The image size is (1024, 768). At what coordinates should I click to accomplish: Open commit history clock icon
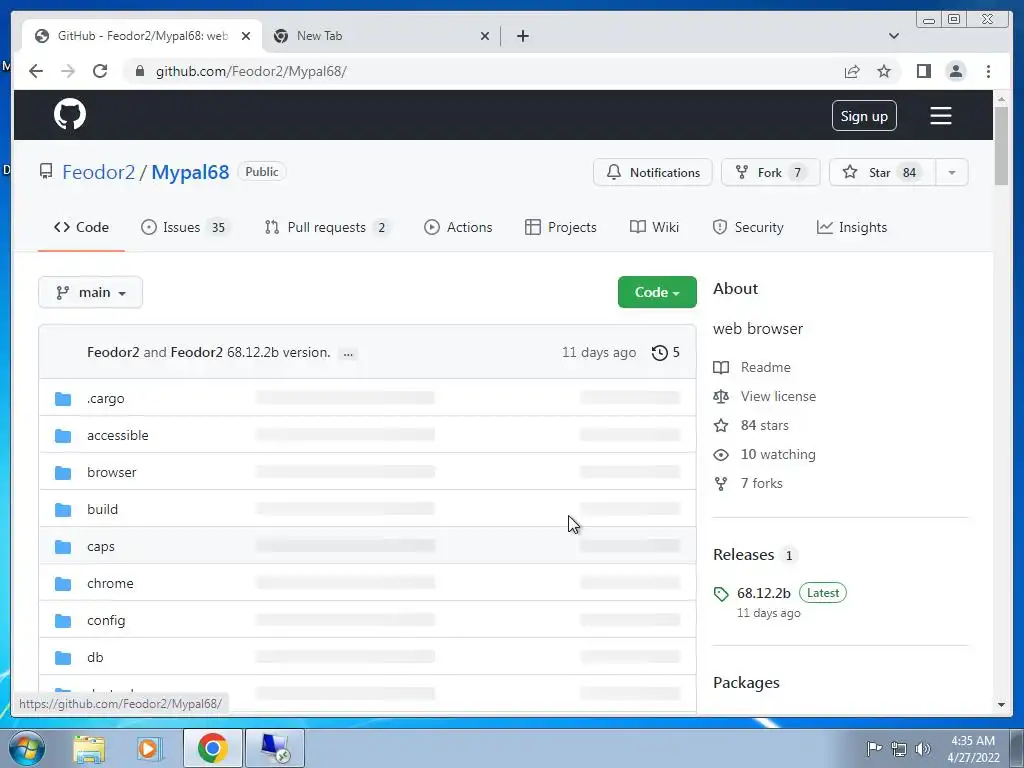pyautogui.click(x=660, y=353)
